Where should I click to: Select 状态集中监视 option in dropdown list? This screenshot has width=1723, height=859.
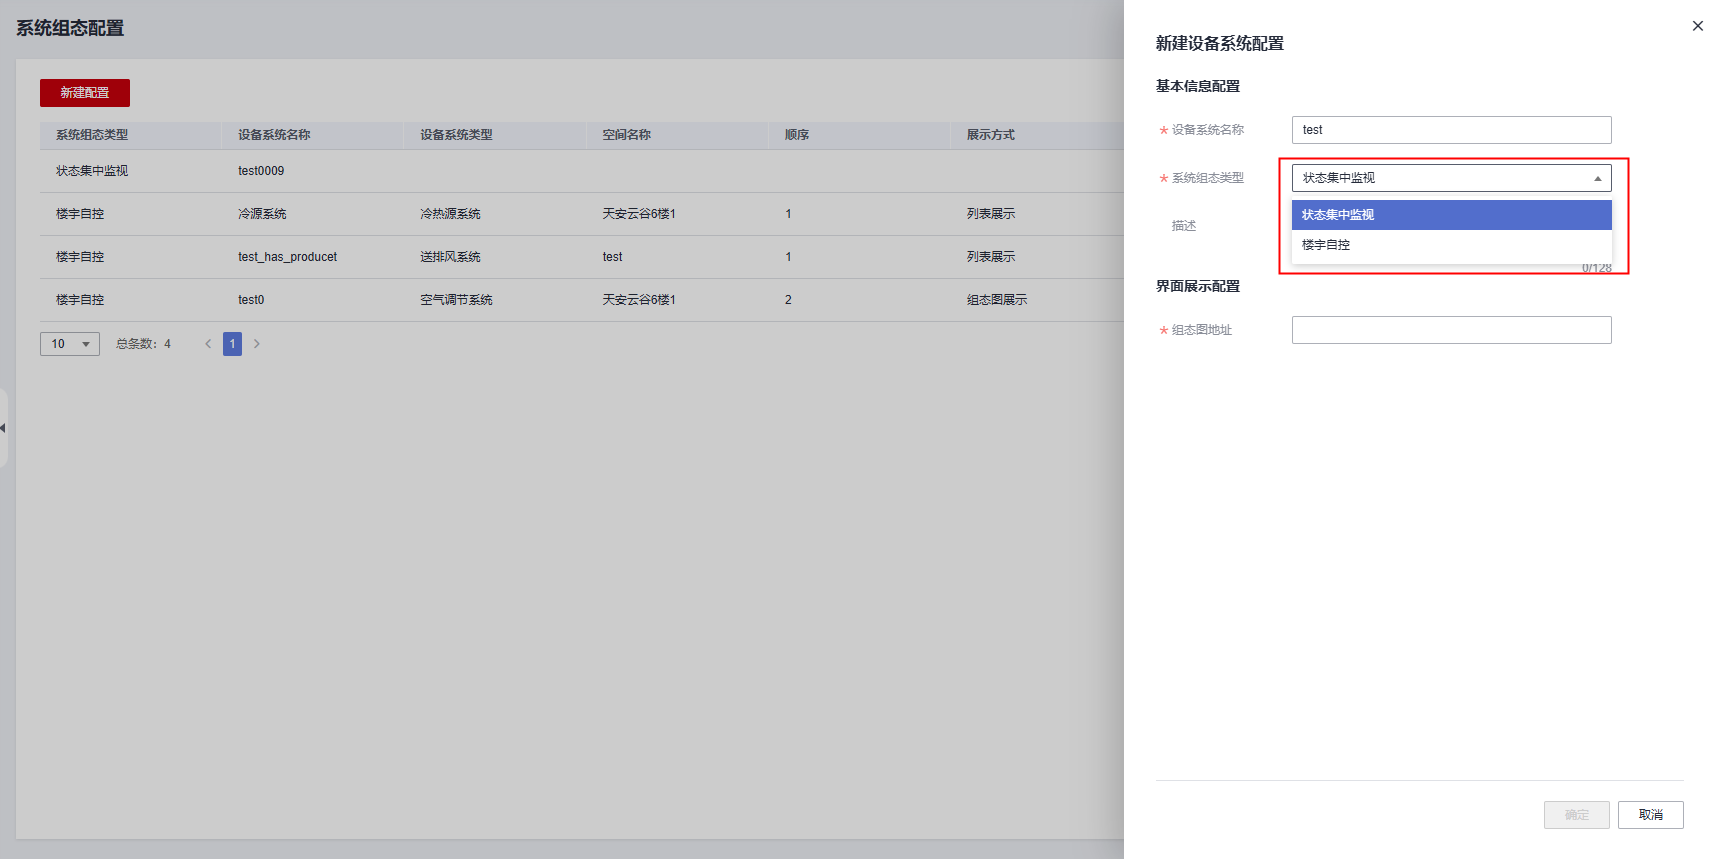coord(1451,215)
